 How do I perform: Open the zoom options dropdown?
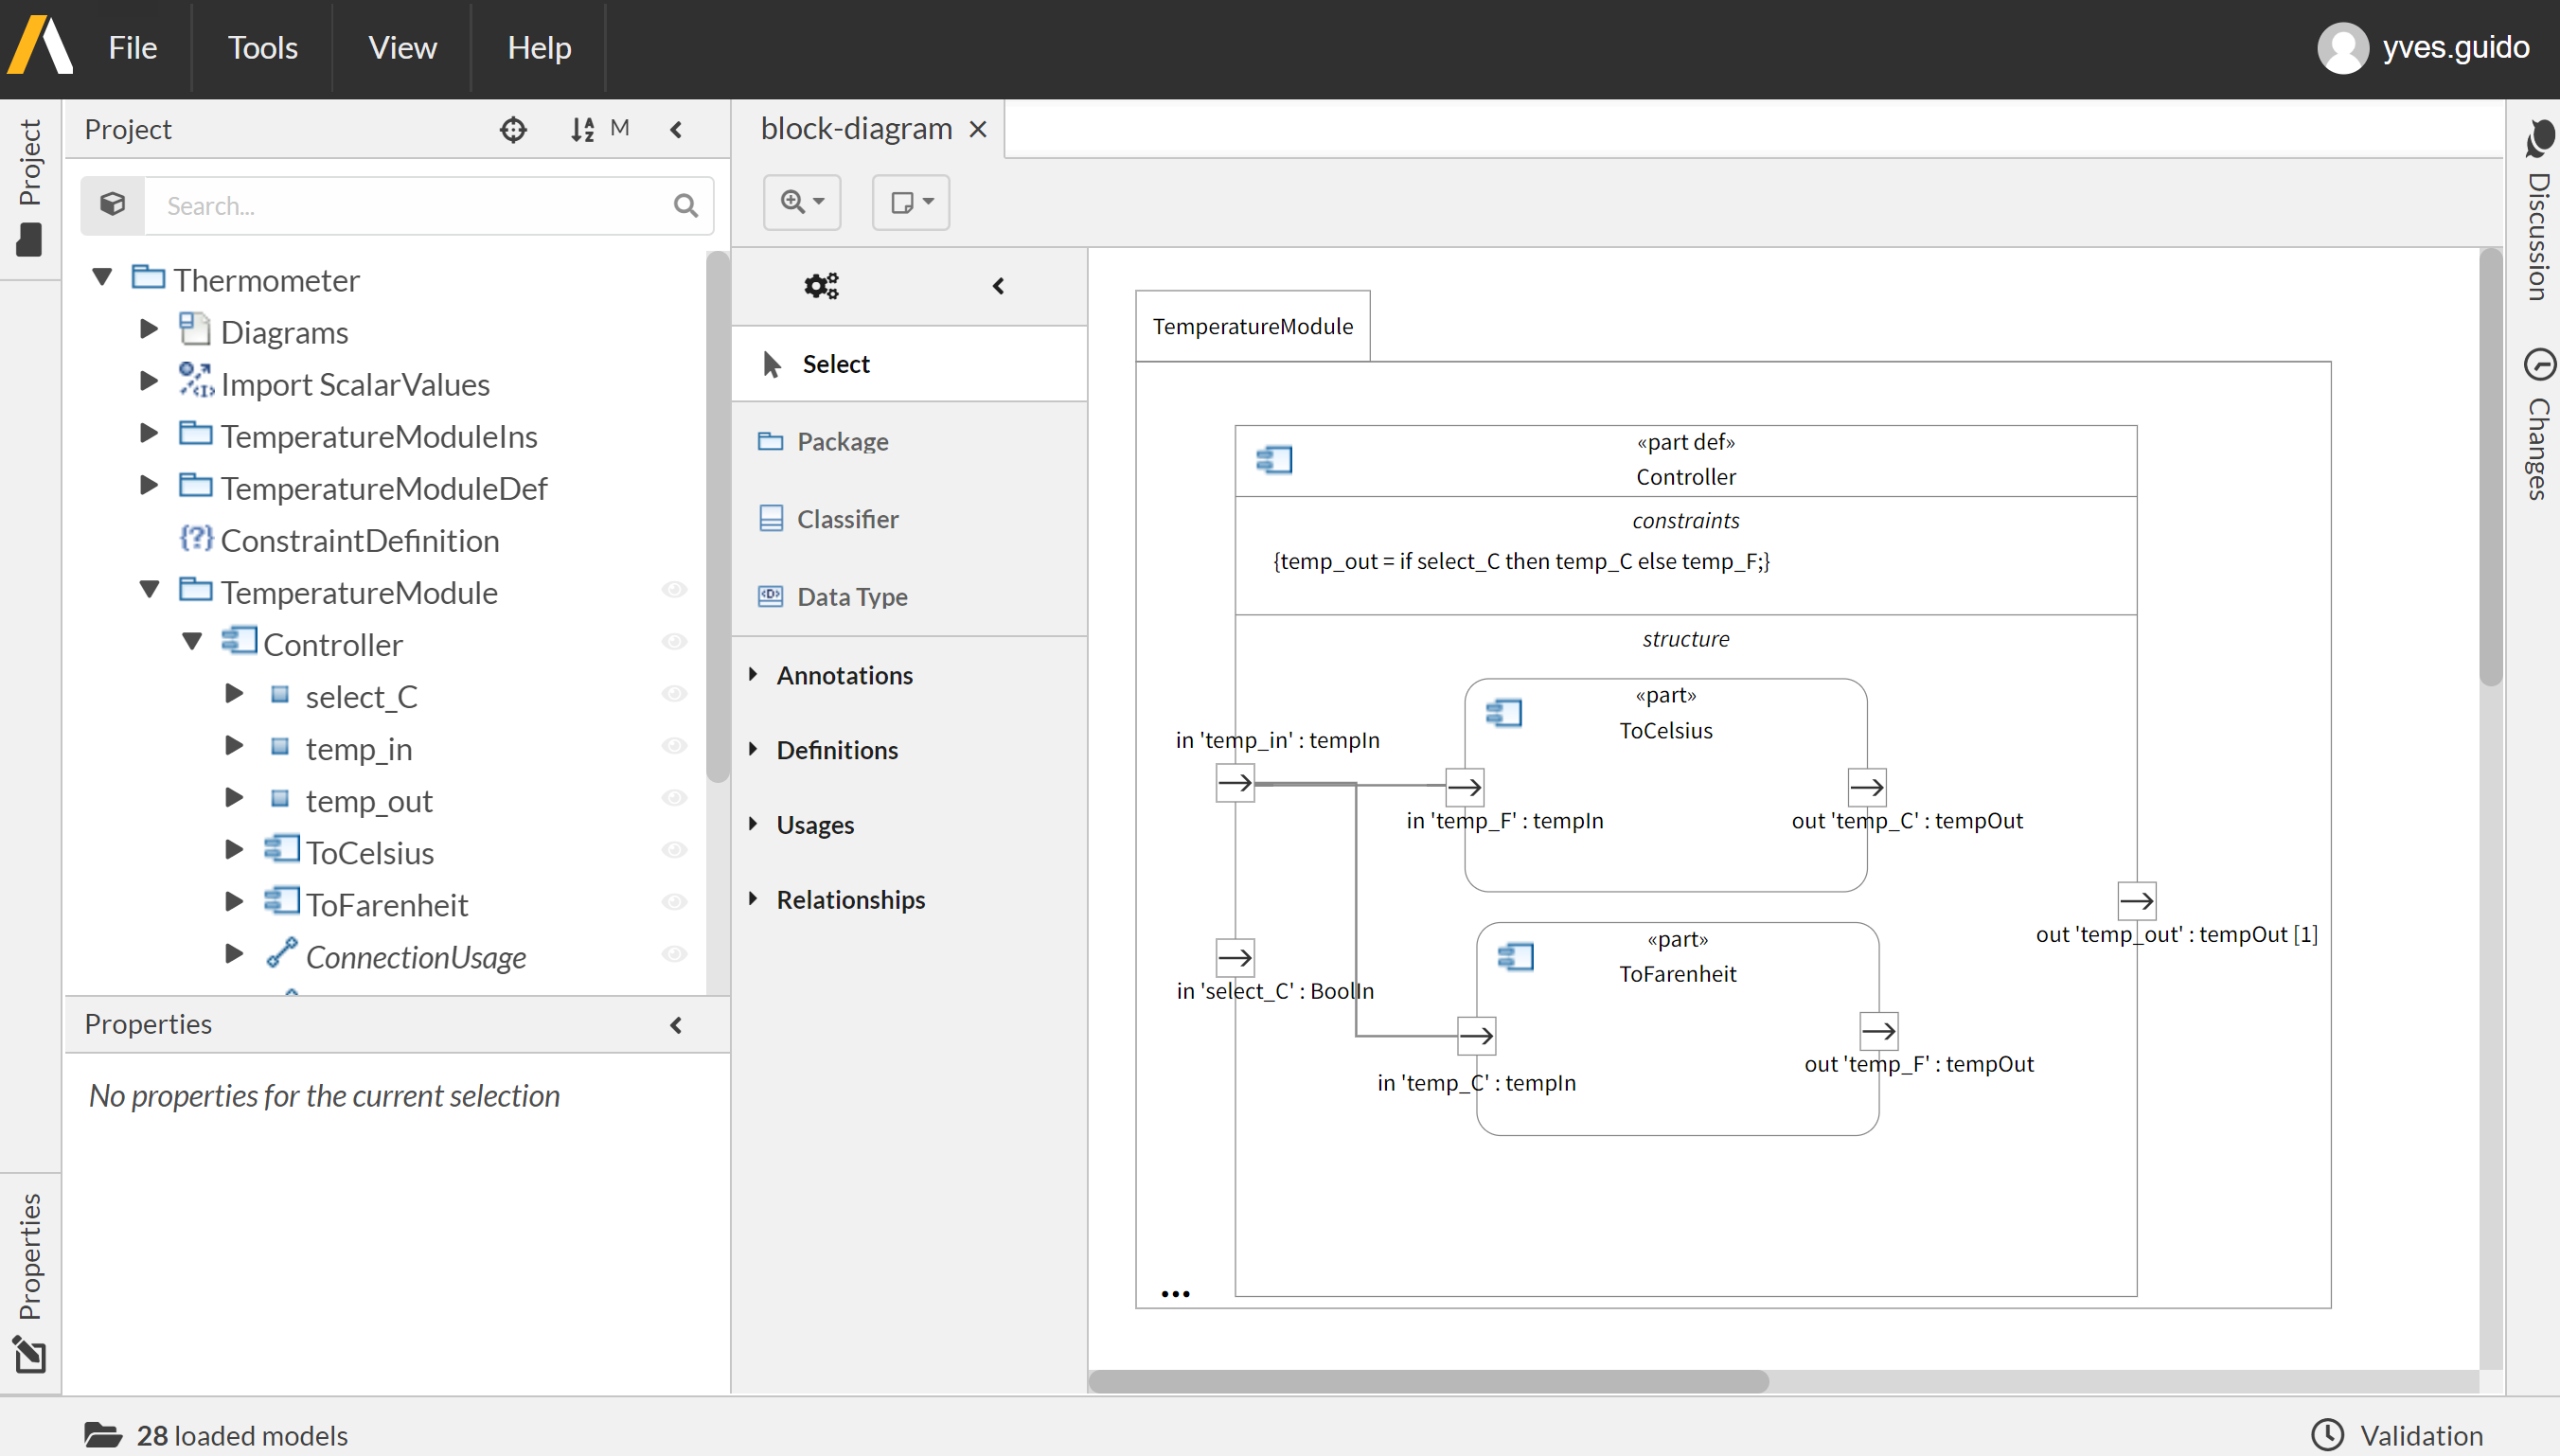pos(802,202)
